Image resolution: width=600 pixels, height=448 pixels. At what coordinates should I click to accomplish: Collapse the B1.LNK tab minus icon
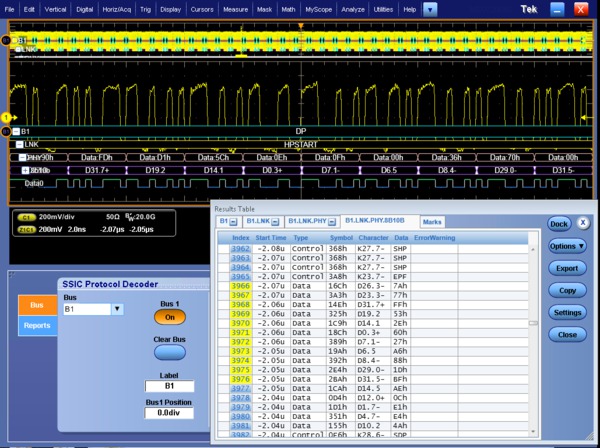point(276,222)
